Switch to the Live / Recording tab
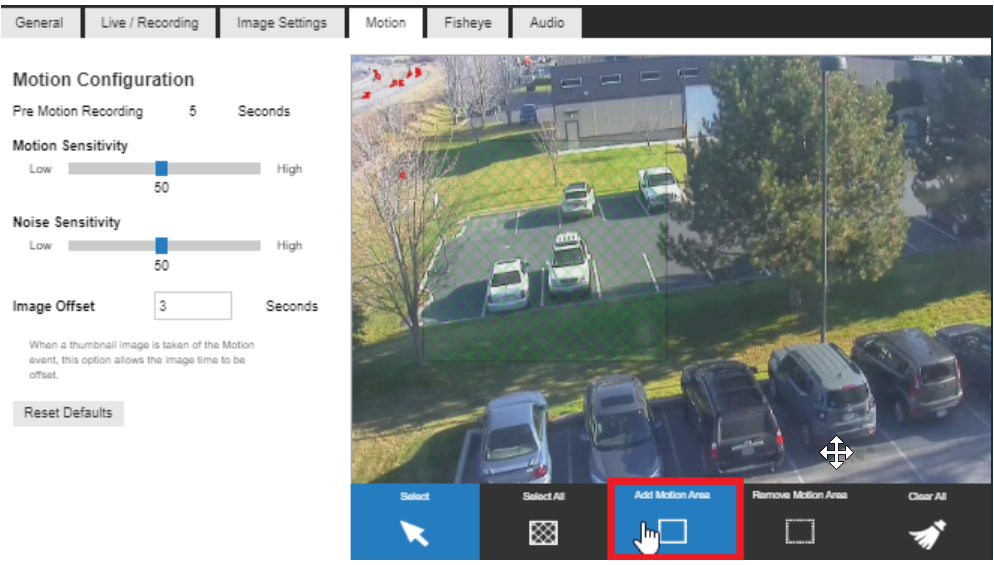994x565 pixels. coord(150,23)
